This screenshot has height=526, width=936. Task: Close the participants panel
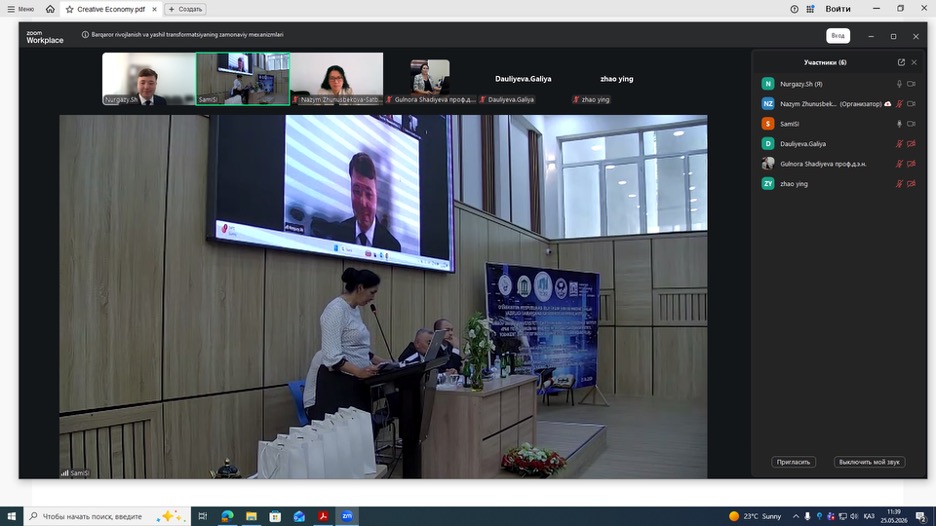tap(914, 62)
